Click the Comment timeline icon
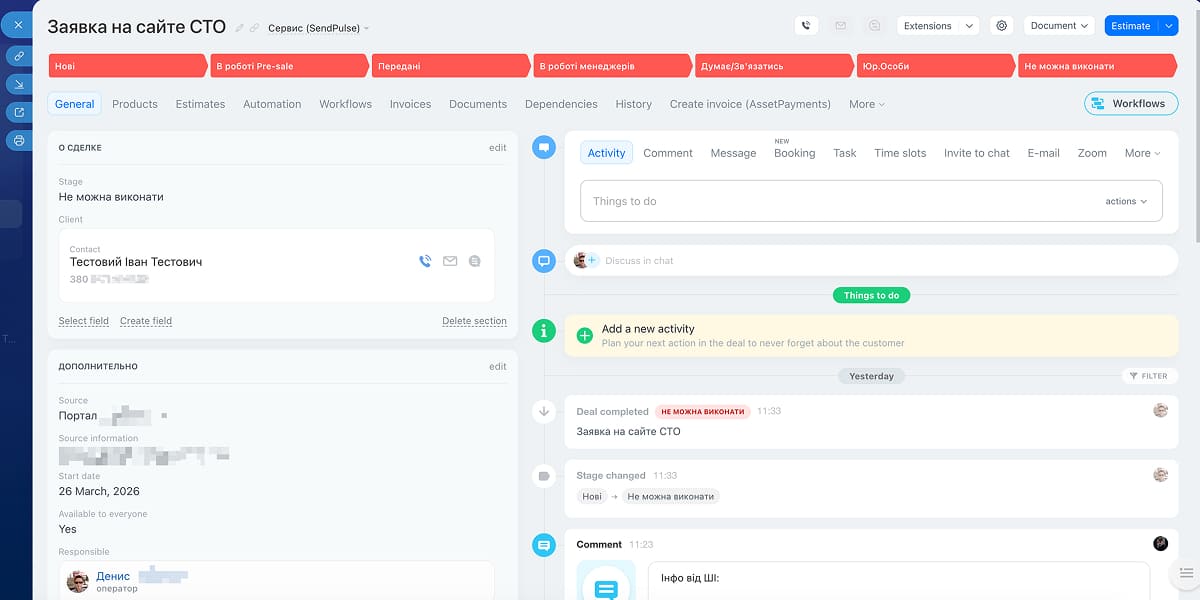Screen dimensions: 1200x600 544,545
